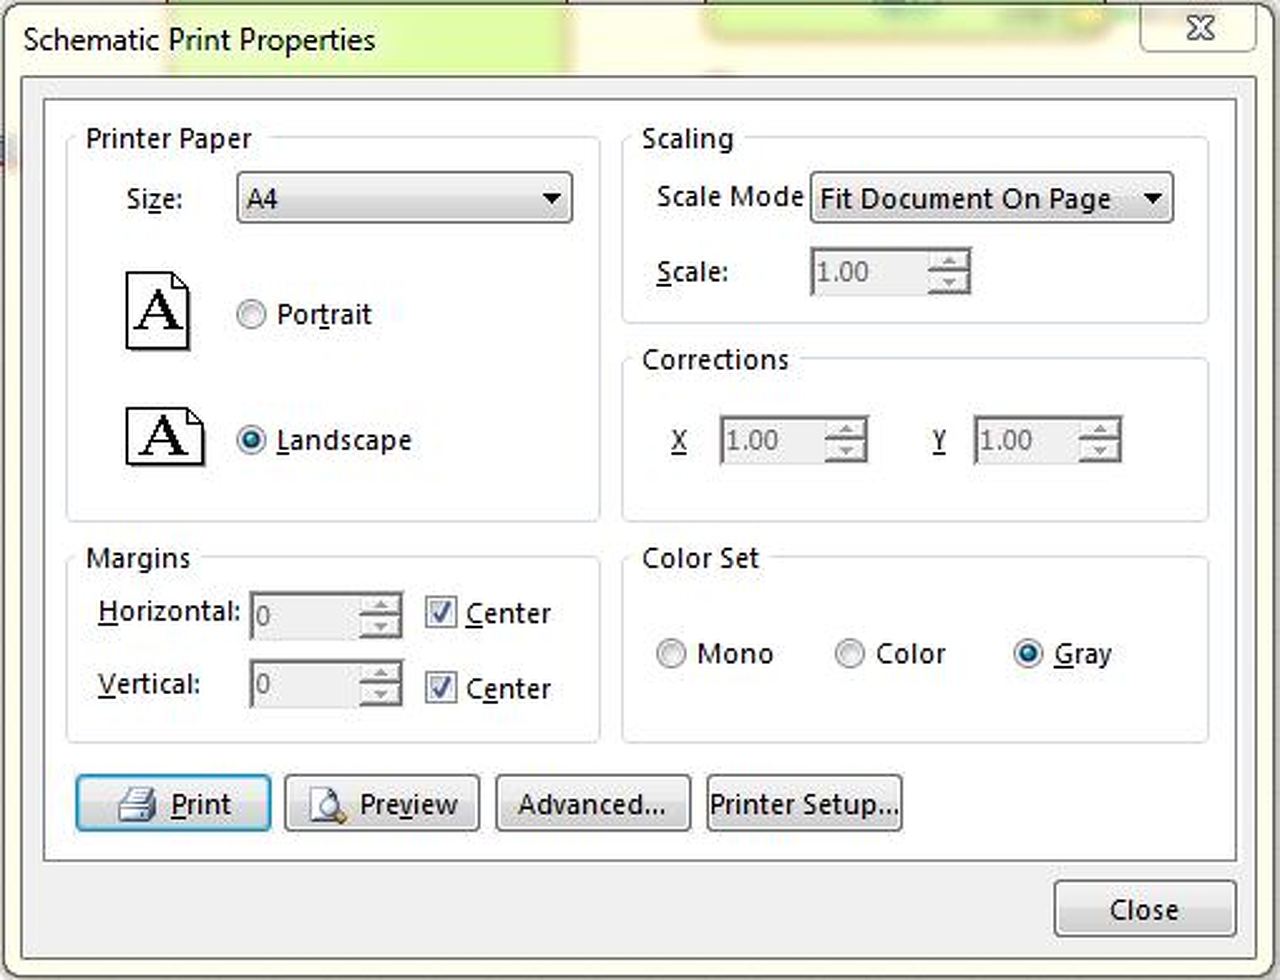This screenshot has width=1280, height=980.
Task: Click the portrait page orientation icon
Action: coord(157,311)
